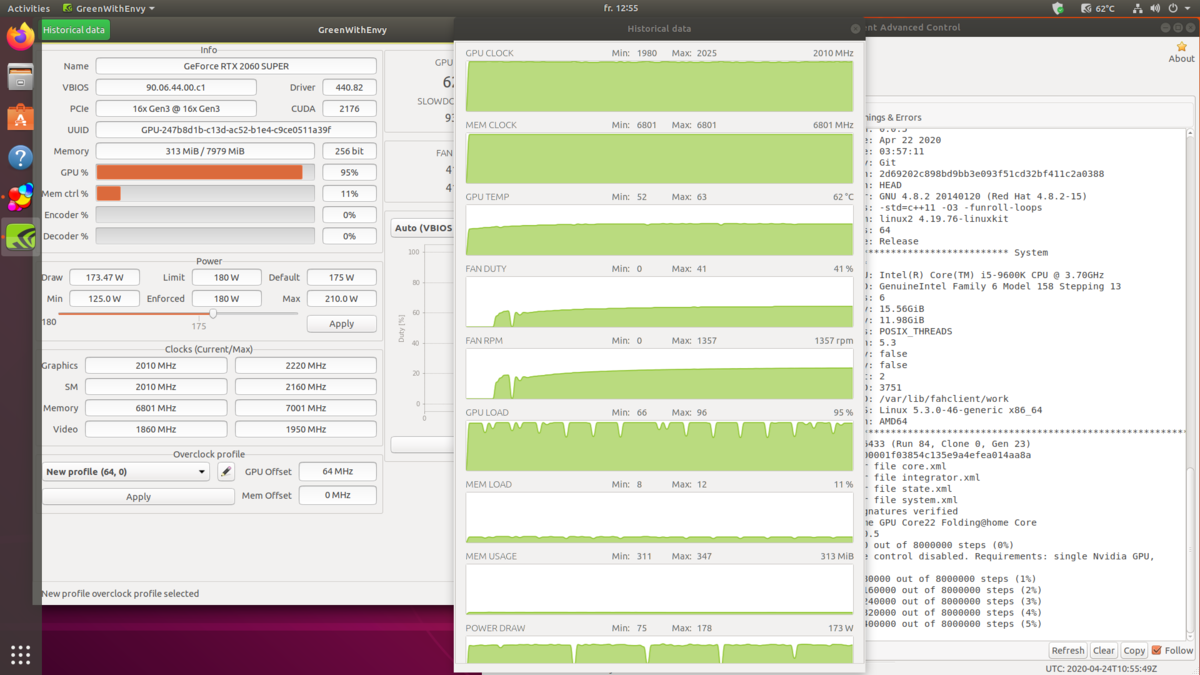Click Activities in the top bar
This screenshot has height=675, width=1200.
(29, 8)
